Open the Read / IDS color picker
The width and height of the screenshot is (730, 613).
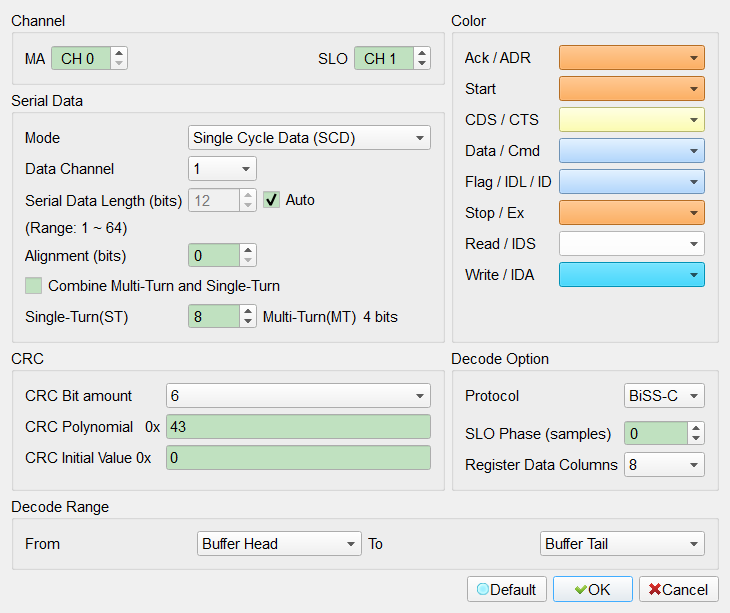click(x=631, y=244)
